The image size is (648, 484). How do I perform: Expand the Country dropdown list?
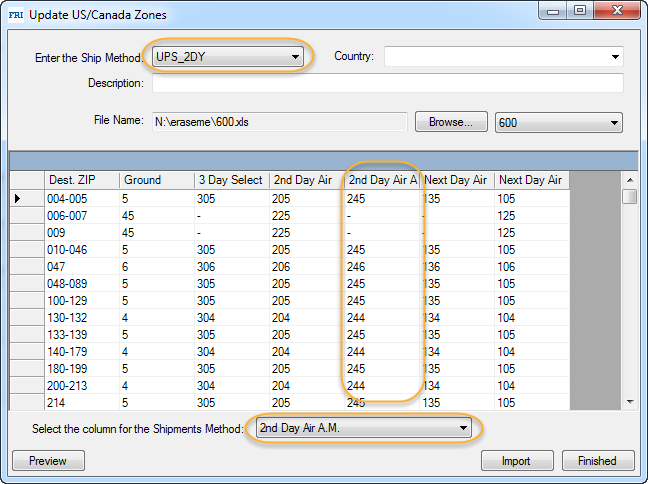pos(503,57)
